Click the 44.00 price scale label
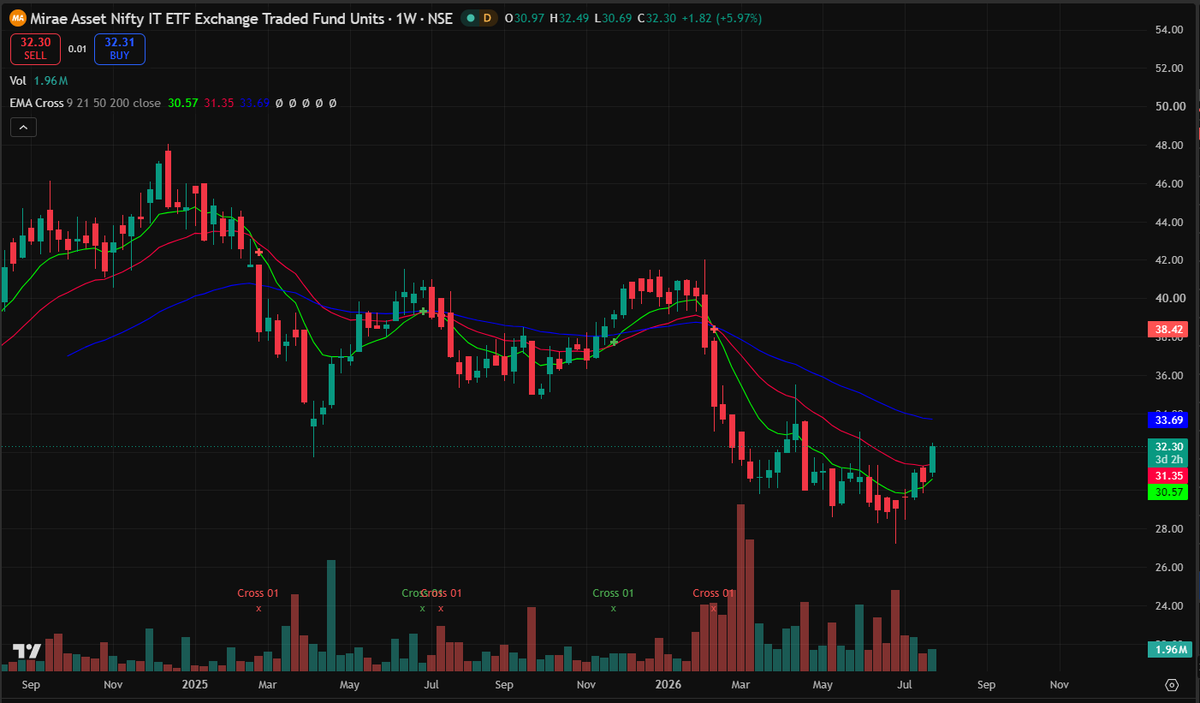Viewport: 1200px width, 703px height. [1170, 222]
